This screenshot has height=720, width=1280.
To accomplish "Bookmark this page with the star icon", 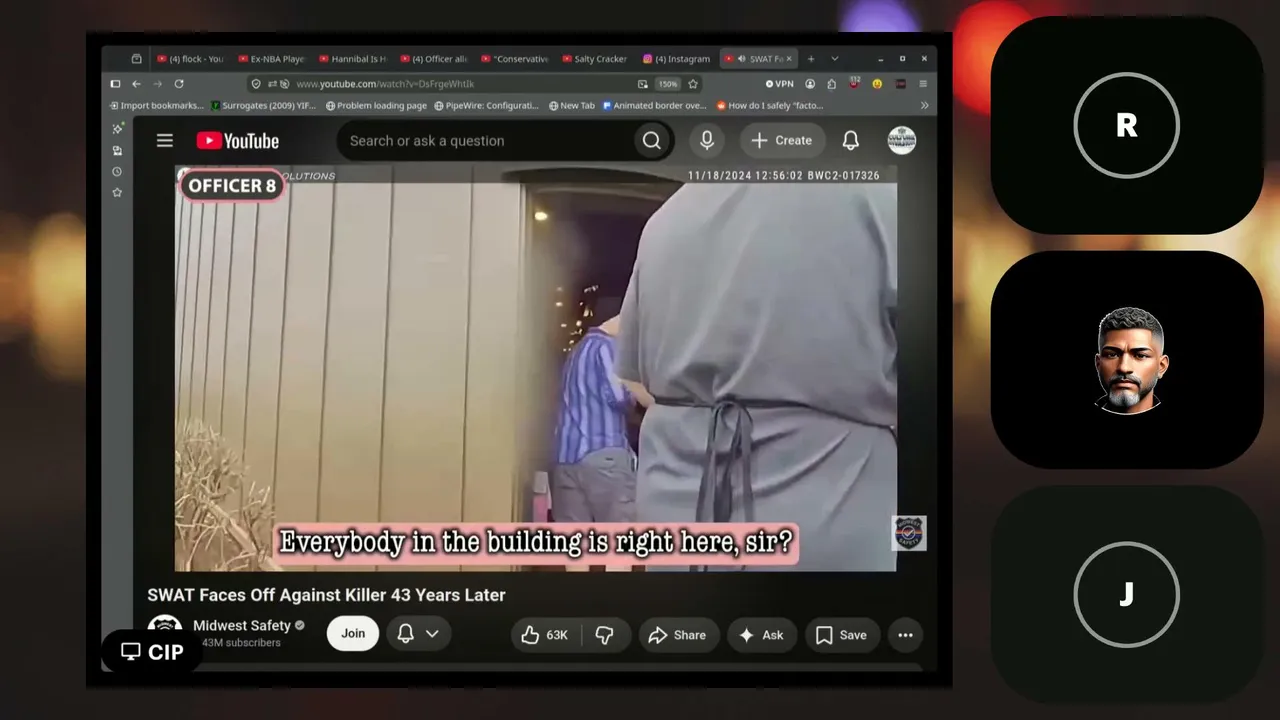I will pos(693,84).
